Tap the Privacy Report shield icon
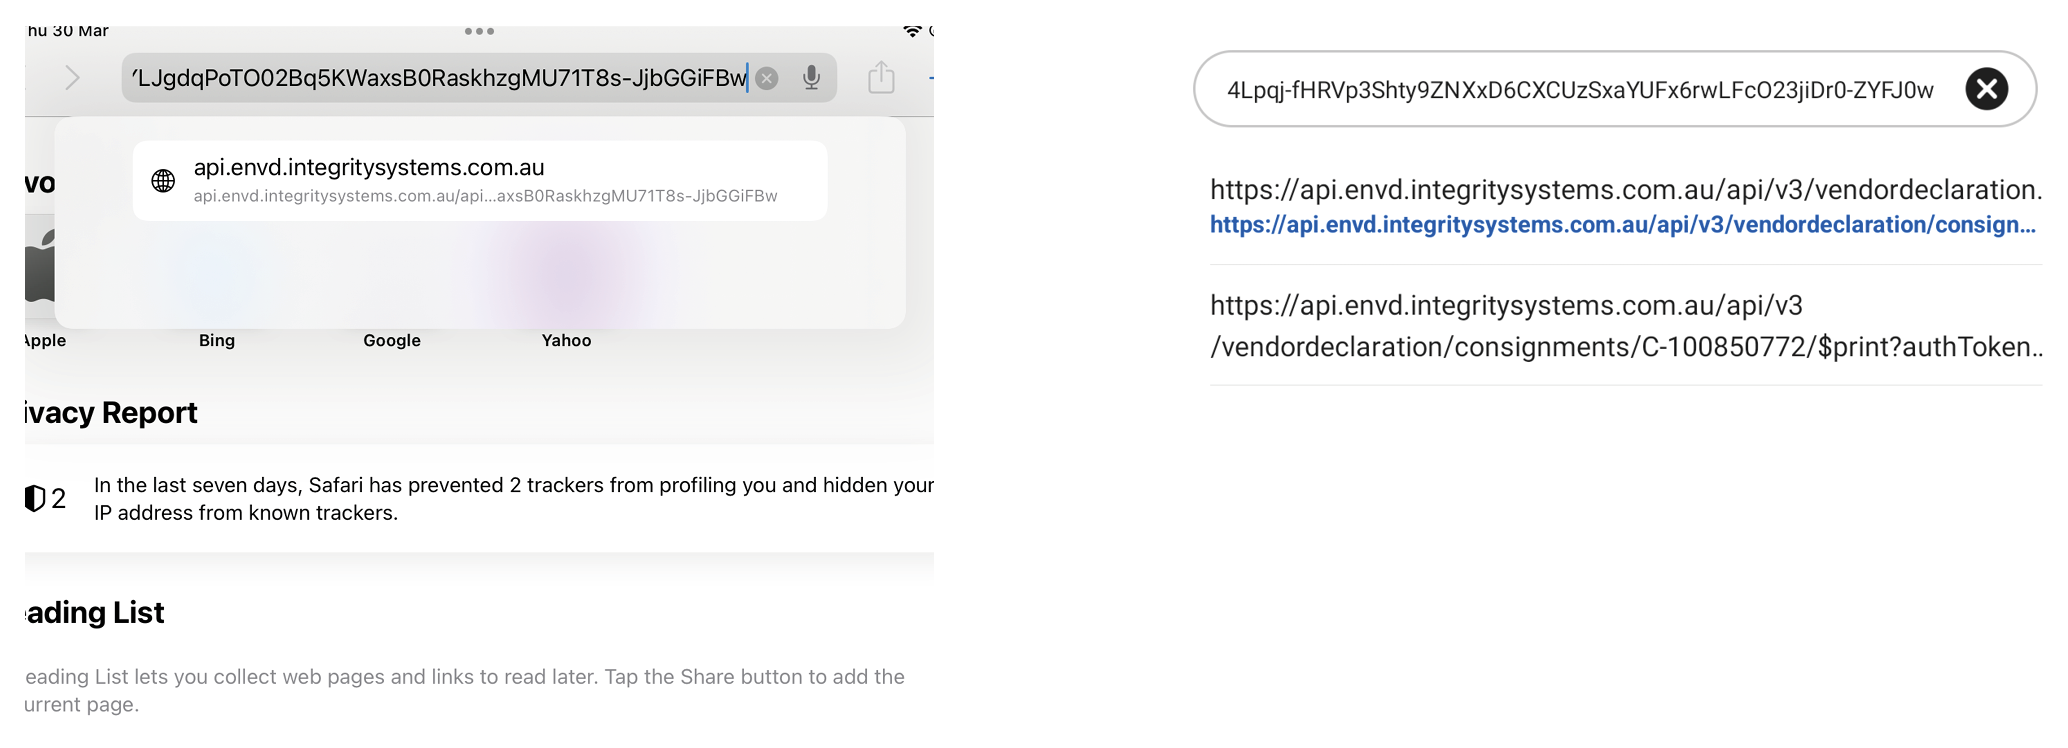The width and height of the screenshot is (2068, 748). point(35,498)
